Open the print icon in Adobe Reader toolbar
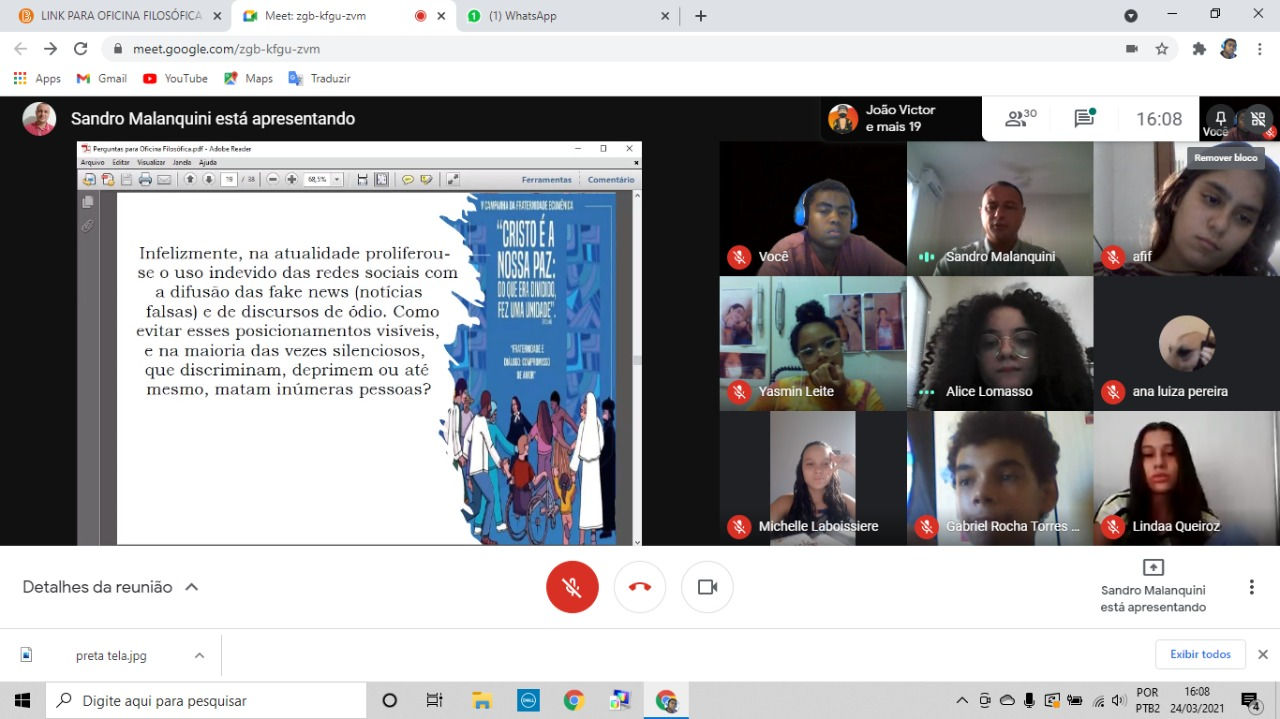This screenshot has height=719, width=1280. point(145,179)
